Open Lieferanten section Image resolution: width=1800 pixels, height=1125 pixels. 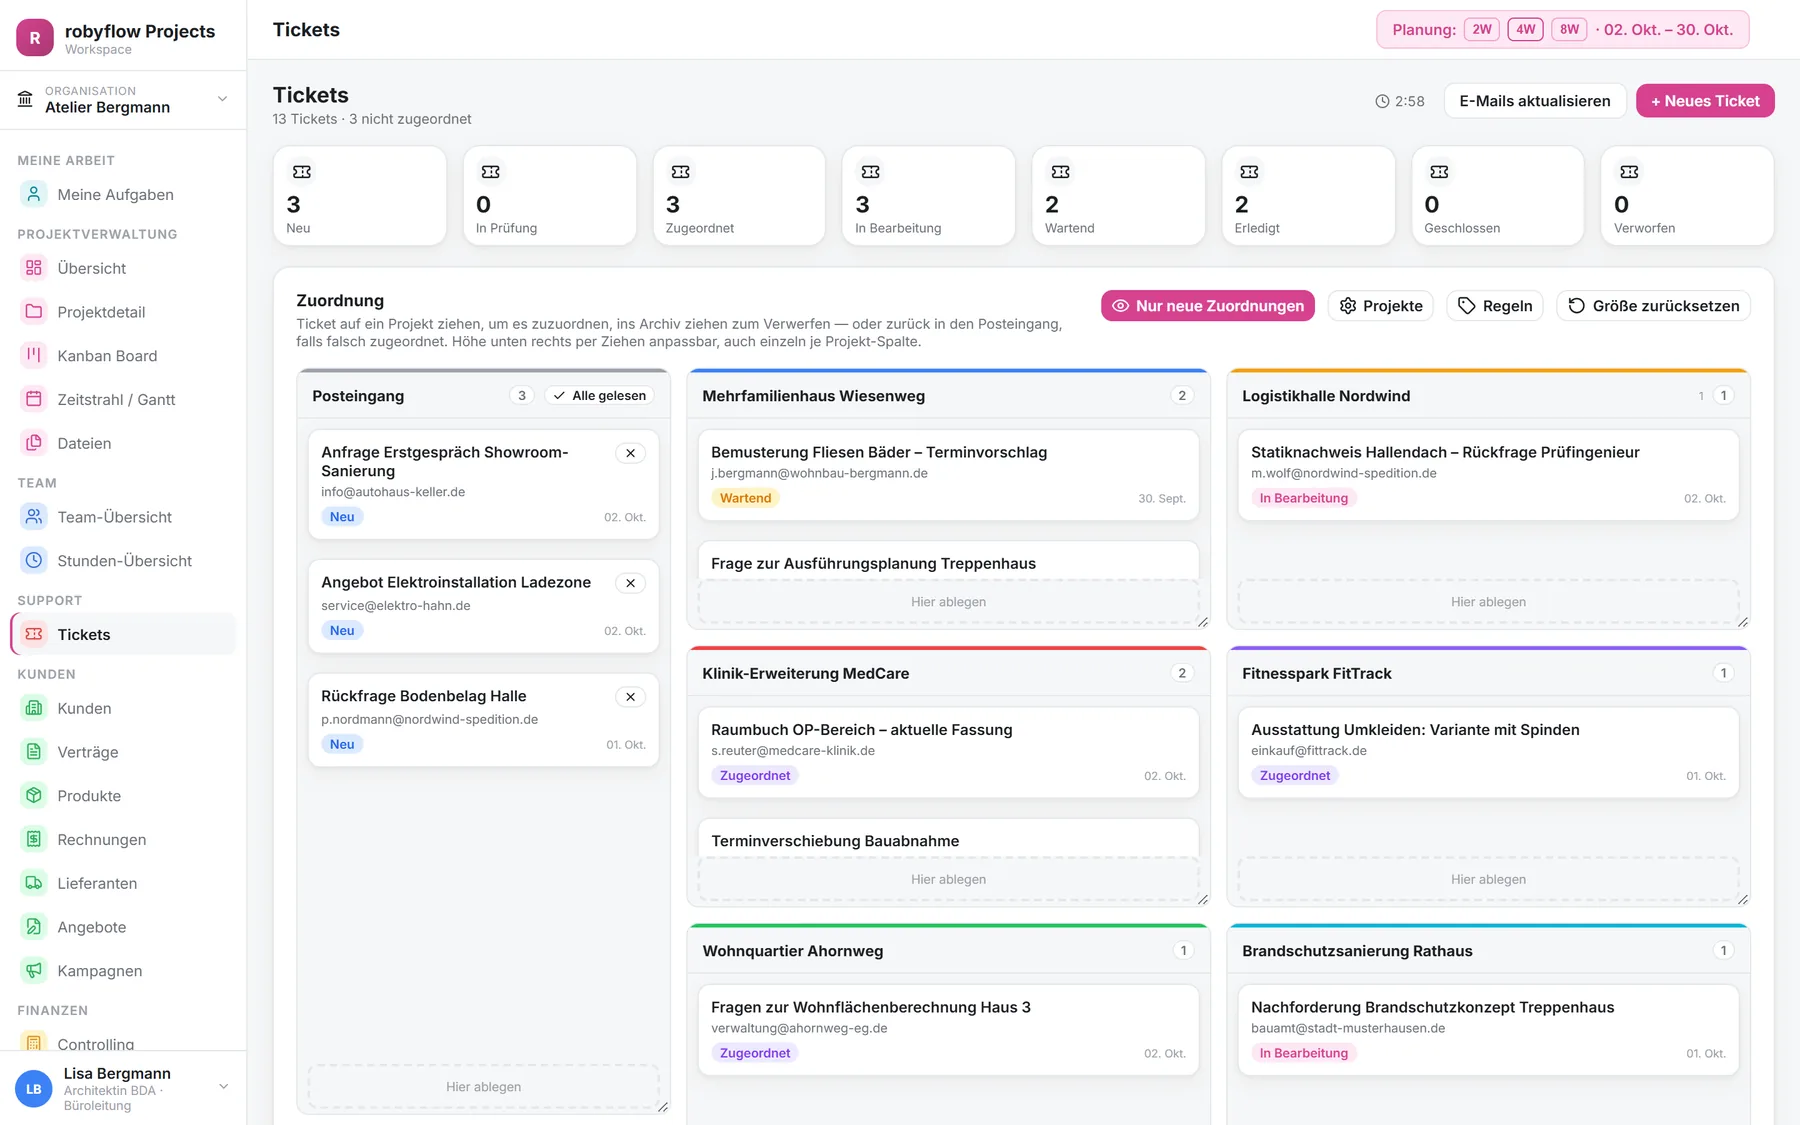pyautogui.click(x=123, y=884)
